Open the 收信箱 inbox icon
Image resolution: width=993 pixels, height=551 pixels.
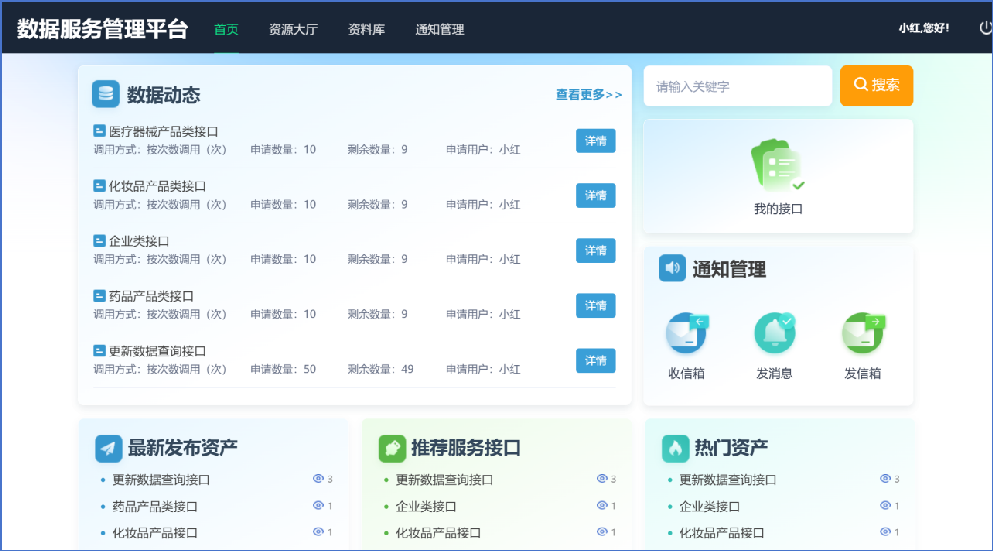(686, 333)
